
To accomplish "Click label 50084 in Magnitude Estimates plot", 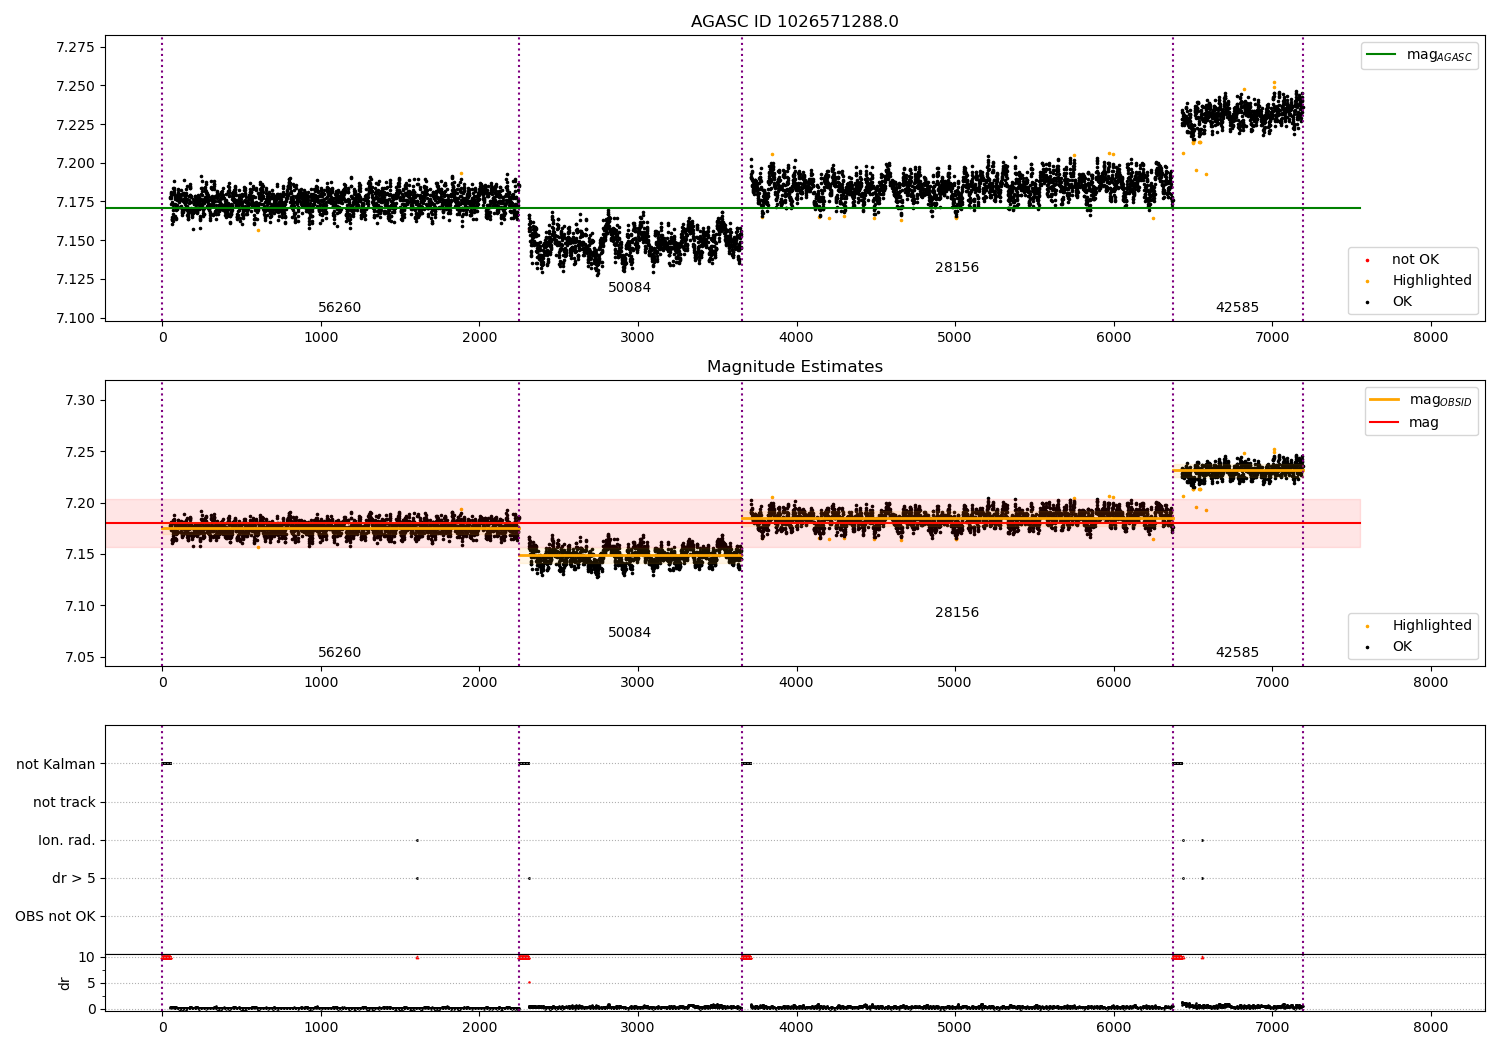I will (x=629, y=633).
